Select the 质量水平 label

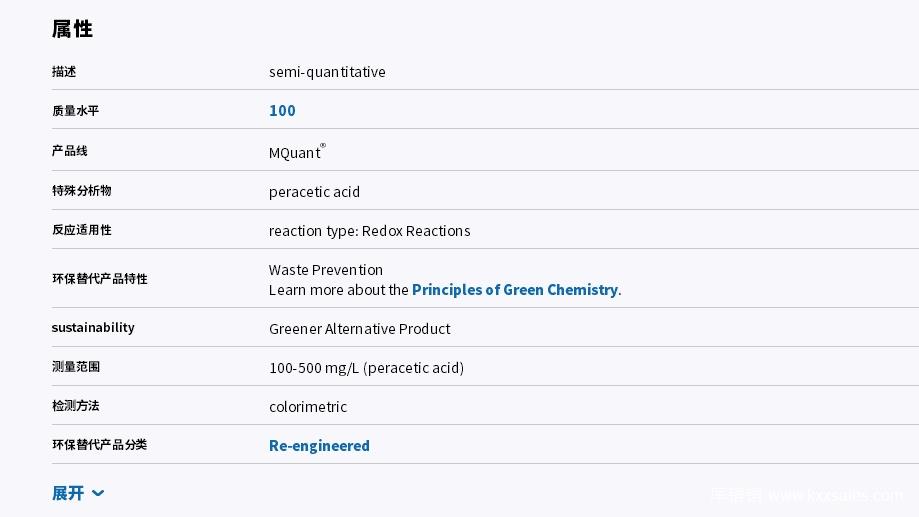[x=75, y=110]
